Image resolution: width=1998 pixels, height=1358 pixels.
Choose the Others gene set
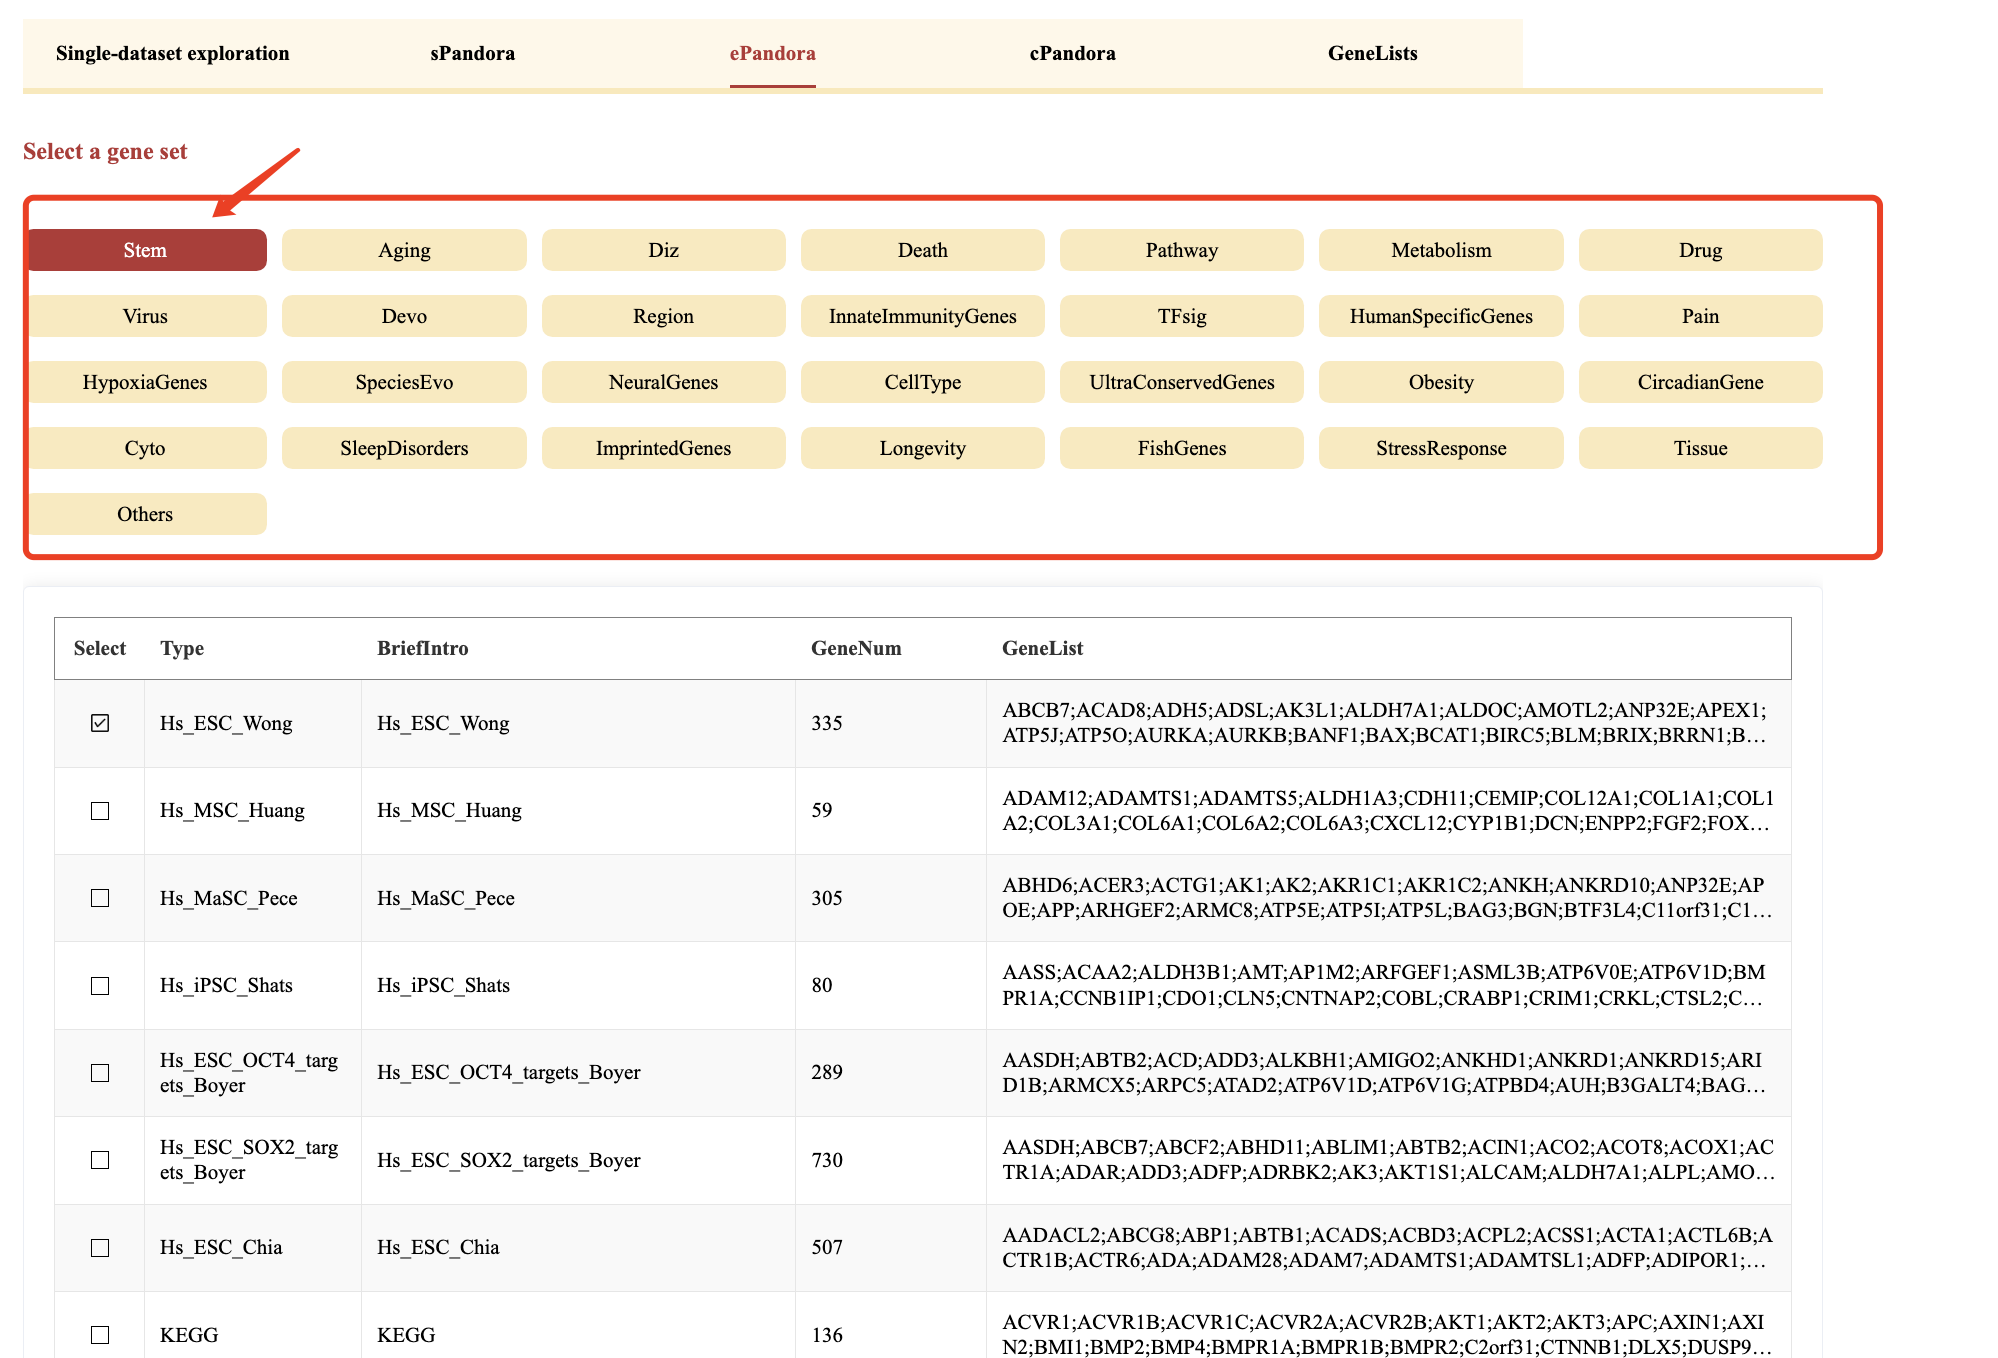point(146,514)
